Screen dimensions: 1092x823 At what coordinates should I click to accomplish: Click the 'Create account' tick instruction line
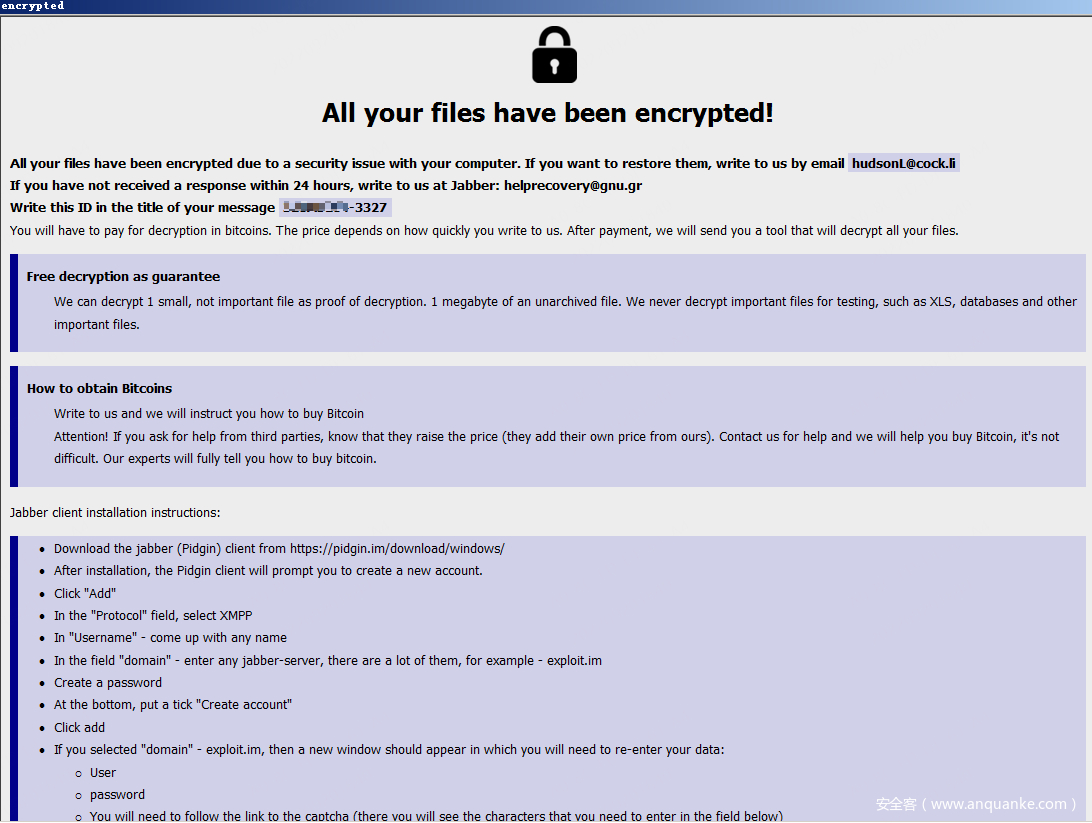point(173,705)
